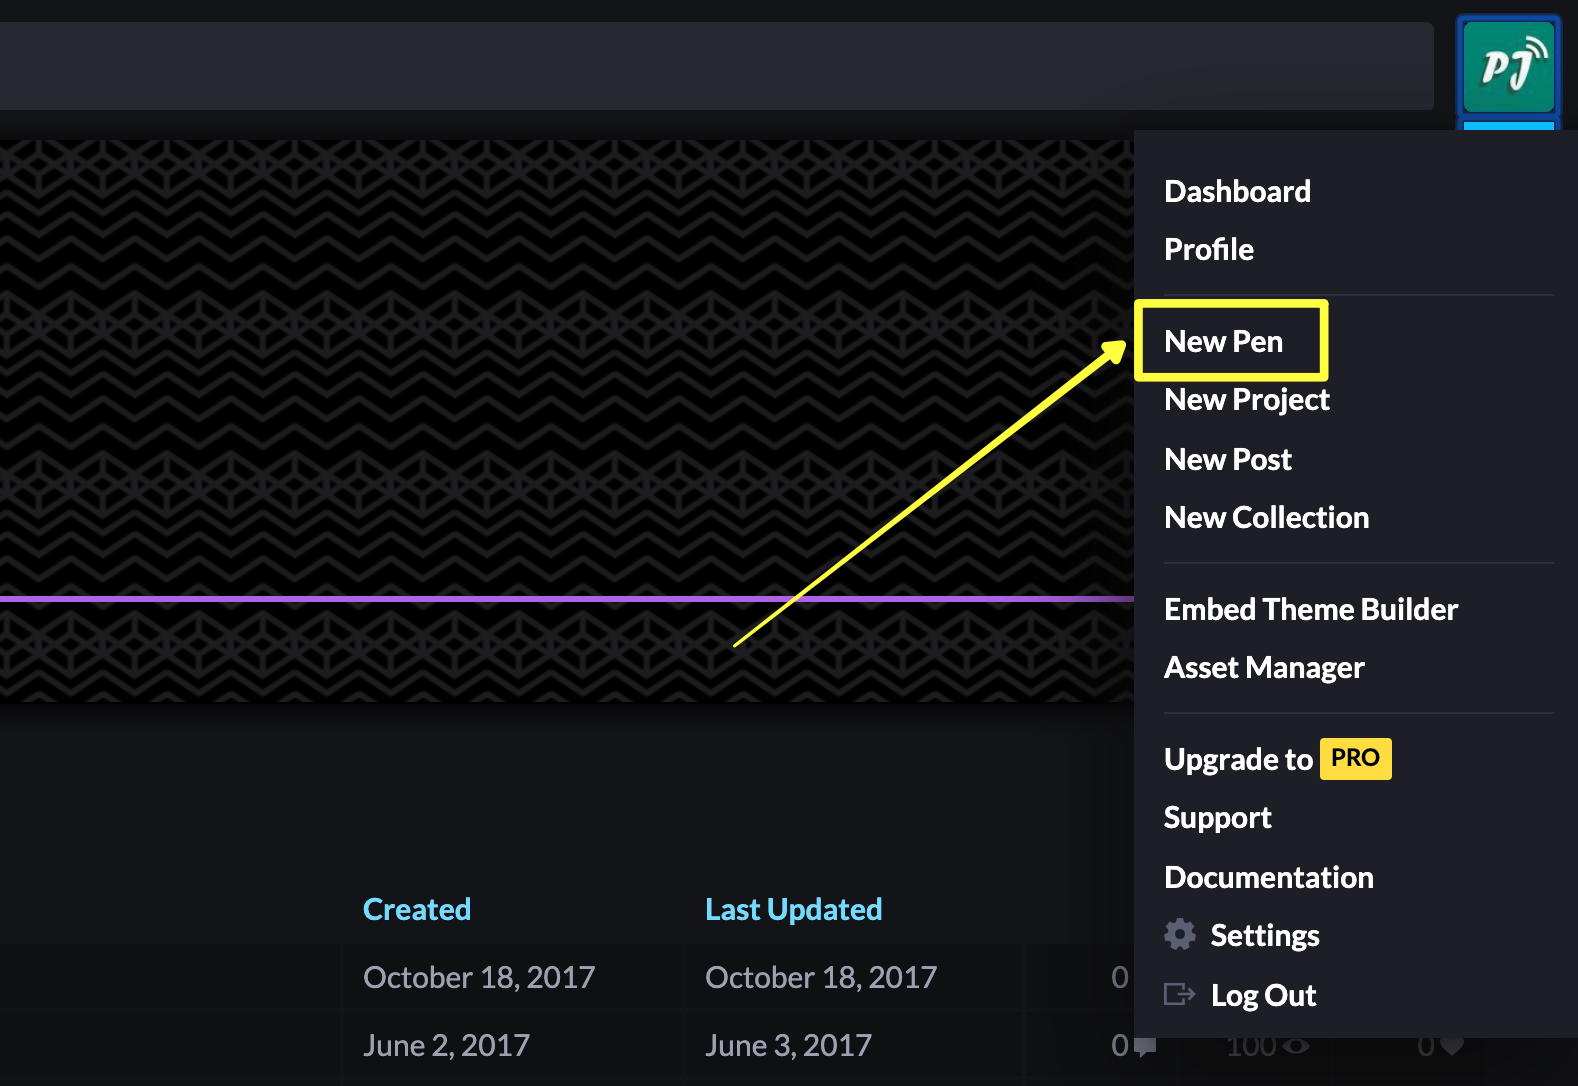
Task: Open the Dashboard menu item
Action: 1237,191
